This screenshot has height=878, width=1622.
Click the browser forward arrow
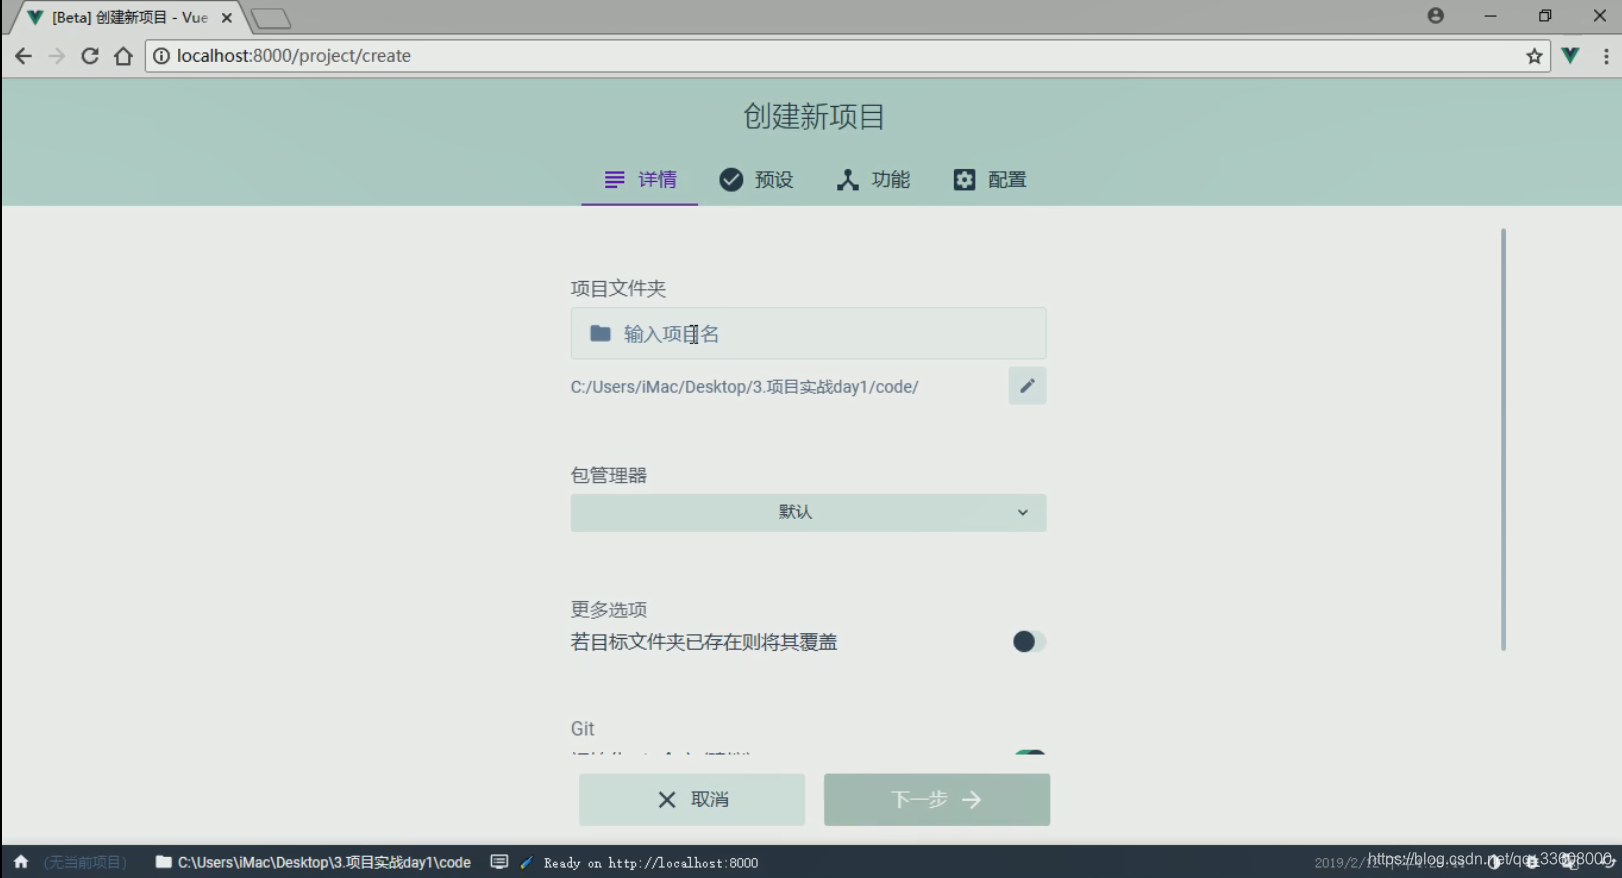57,56
